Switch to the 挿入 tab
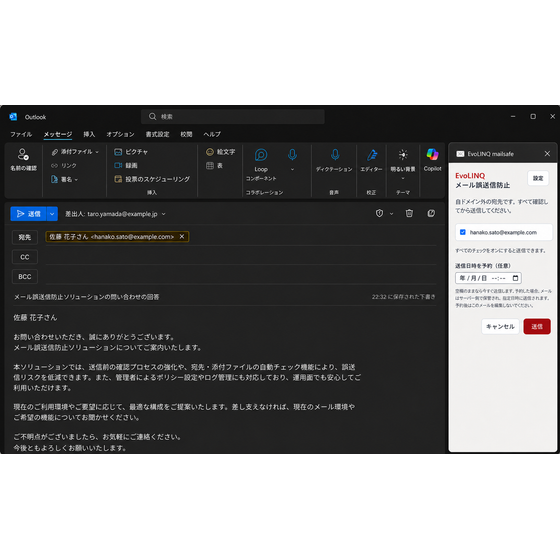The width and height of the screenshot is (560, 560). click(x=89, y=134)
